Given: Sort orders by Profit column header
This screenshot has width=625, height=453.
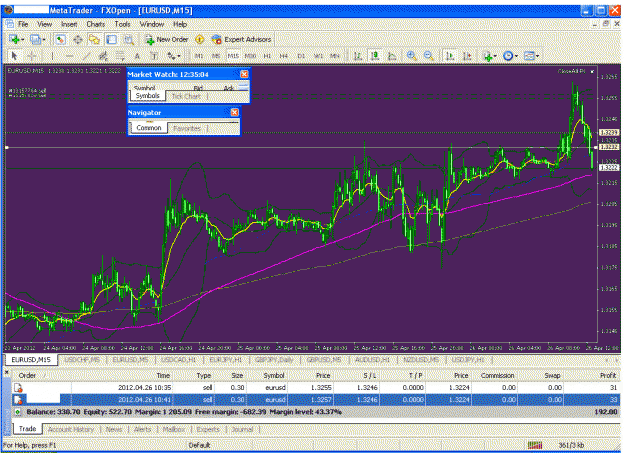Looking at the screenshot, I should pyautogui.click(x=608, y=376).
